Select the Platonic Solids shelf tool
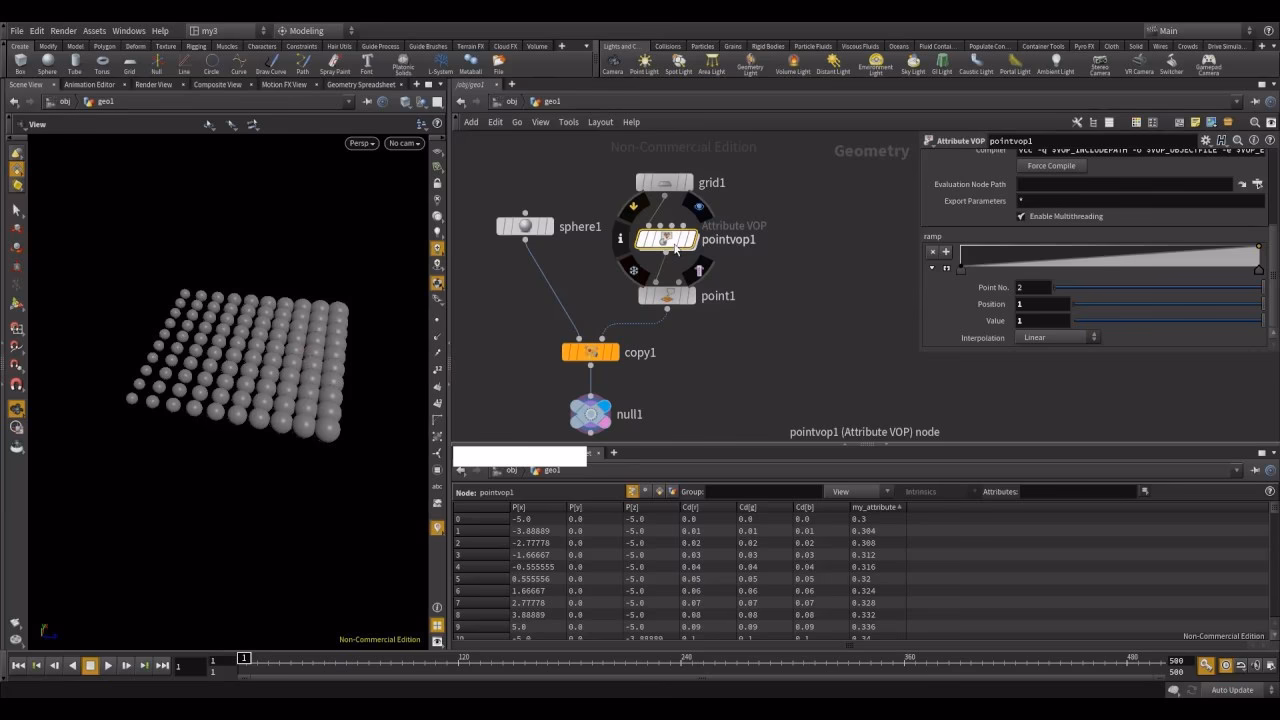1280x720 pixels. coord(403,66)
